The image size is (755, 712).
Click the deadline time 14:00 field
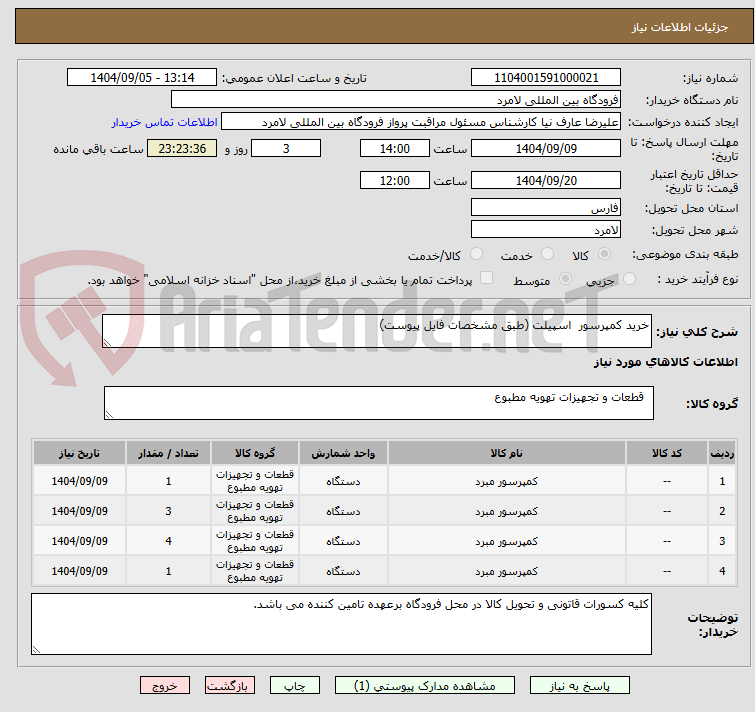[394, 148]
